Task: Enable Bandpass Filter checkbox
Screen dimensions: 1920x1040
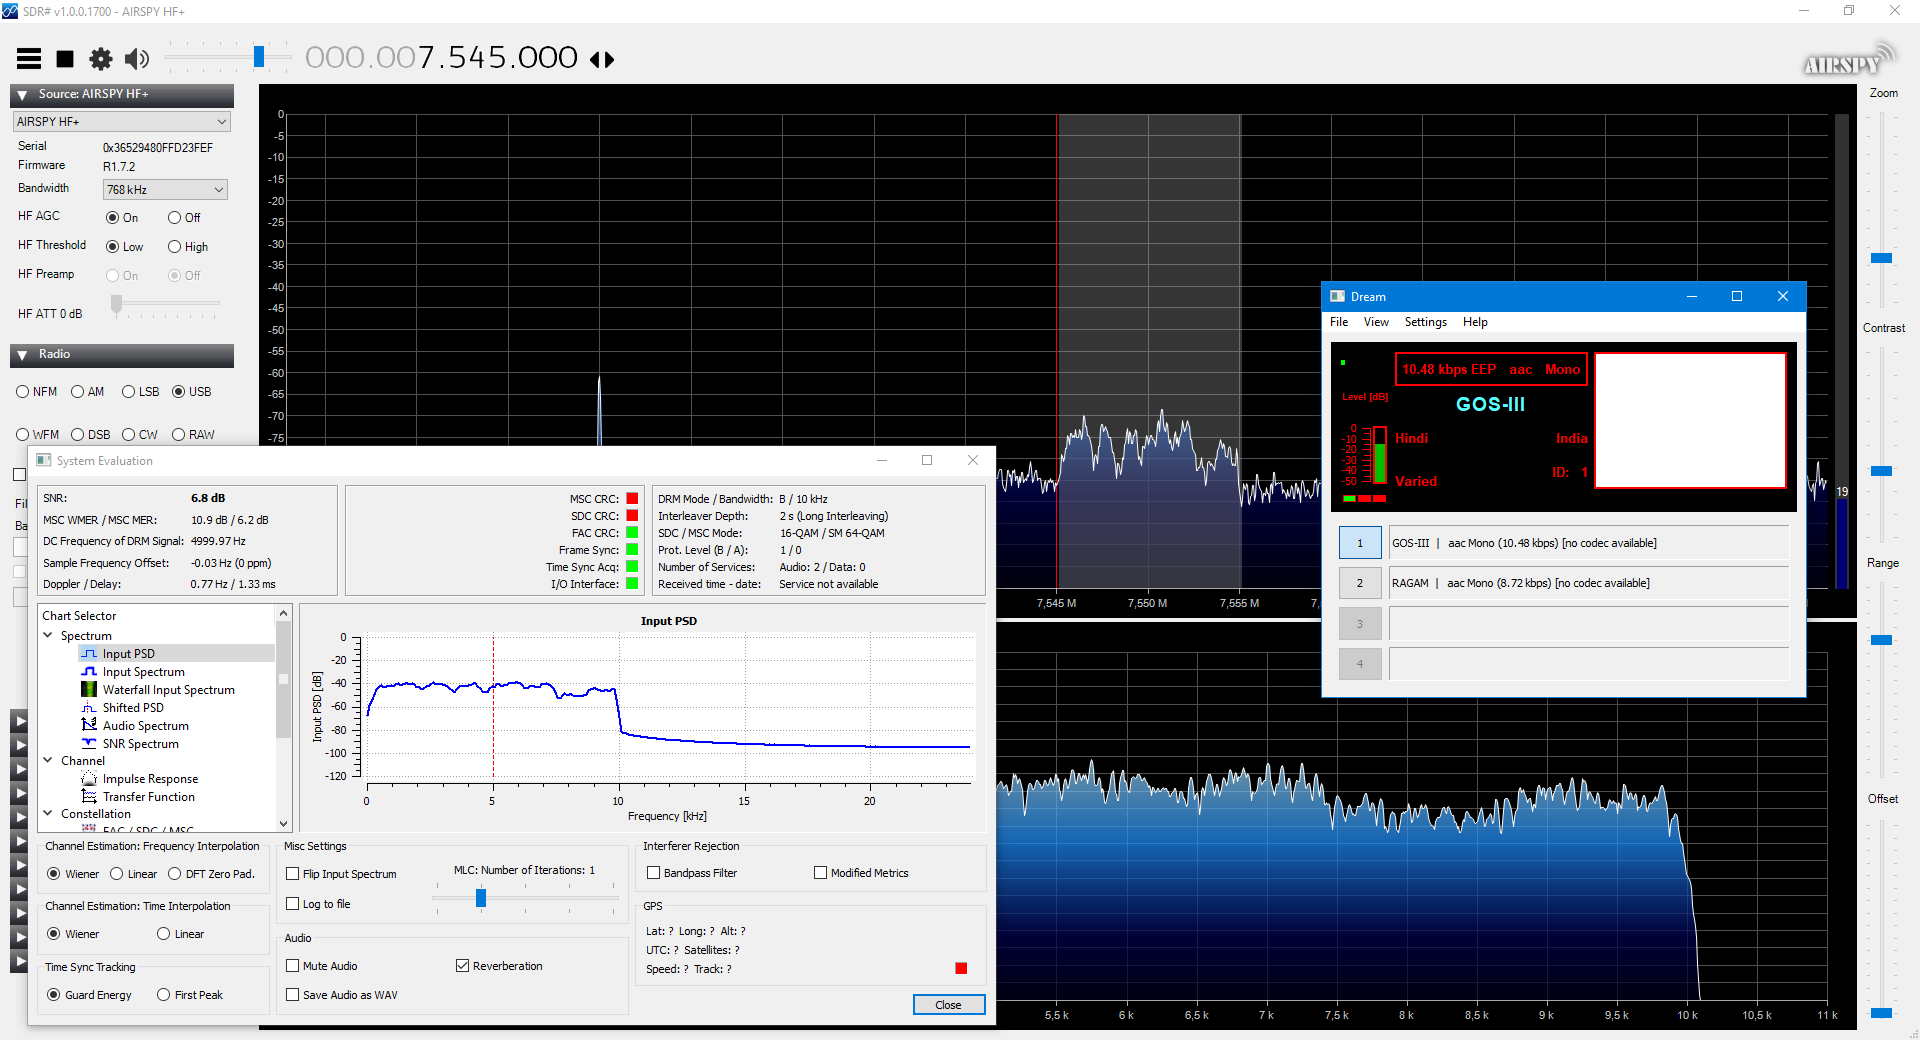Action: pyautogui.click(x=654, y=873)
